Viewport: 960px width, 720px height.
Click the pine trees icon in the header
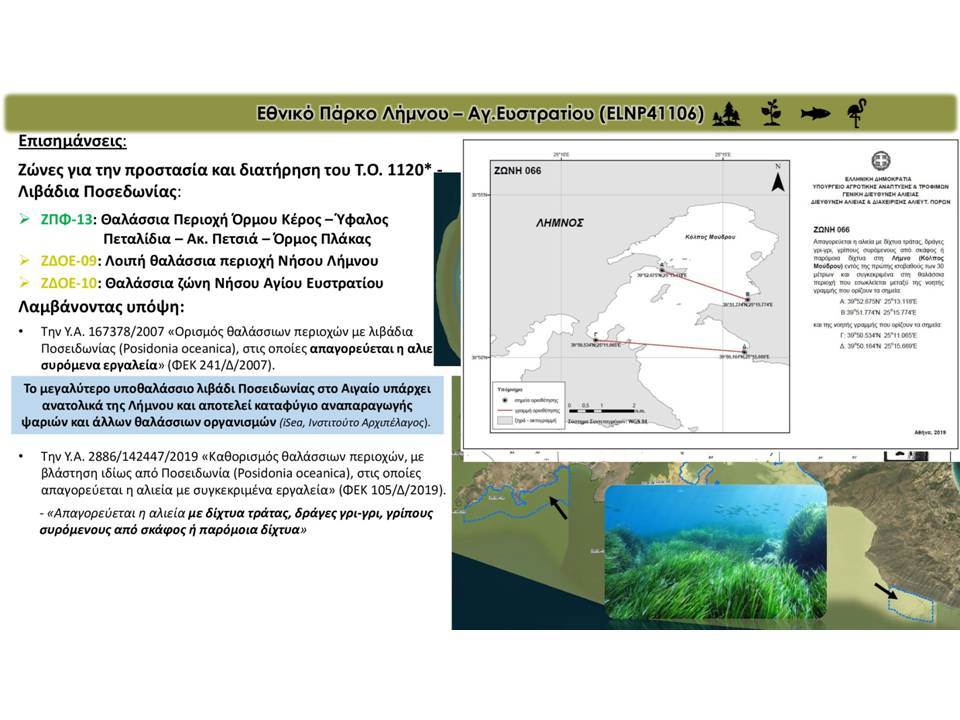727,114
